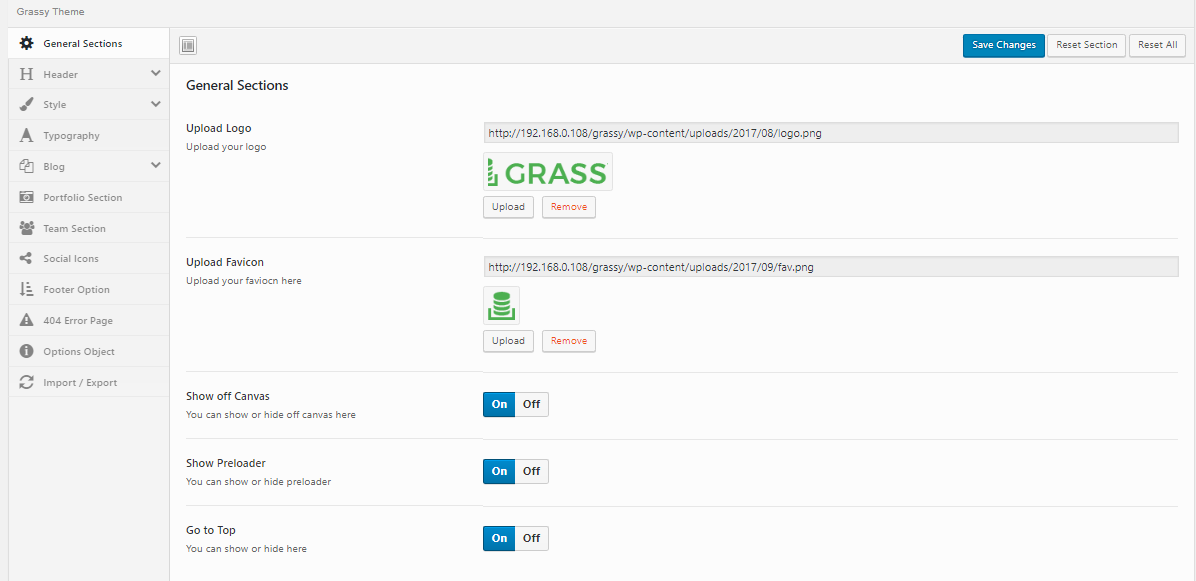Go to Portfolio Section settings
Screen dimensions: 1196x581
pos(88,197)
